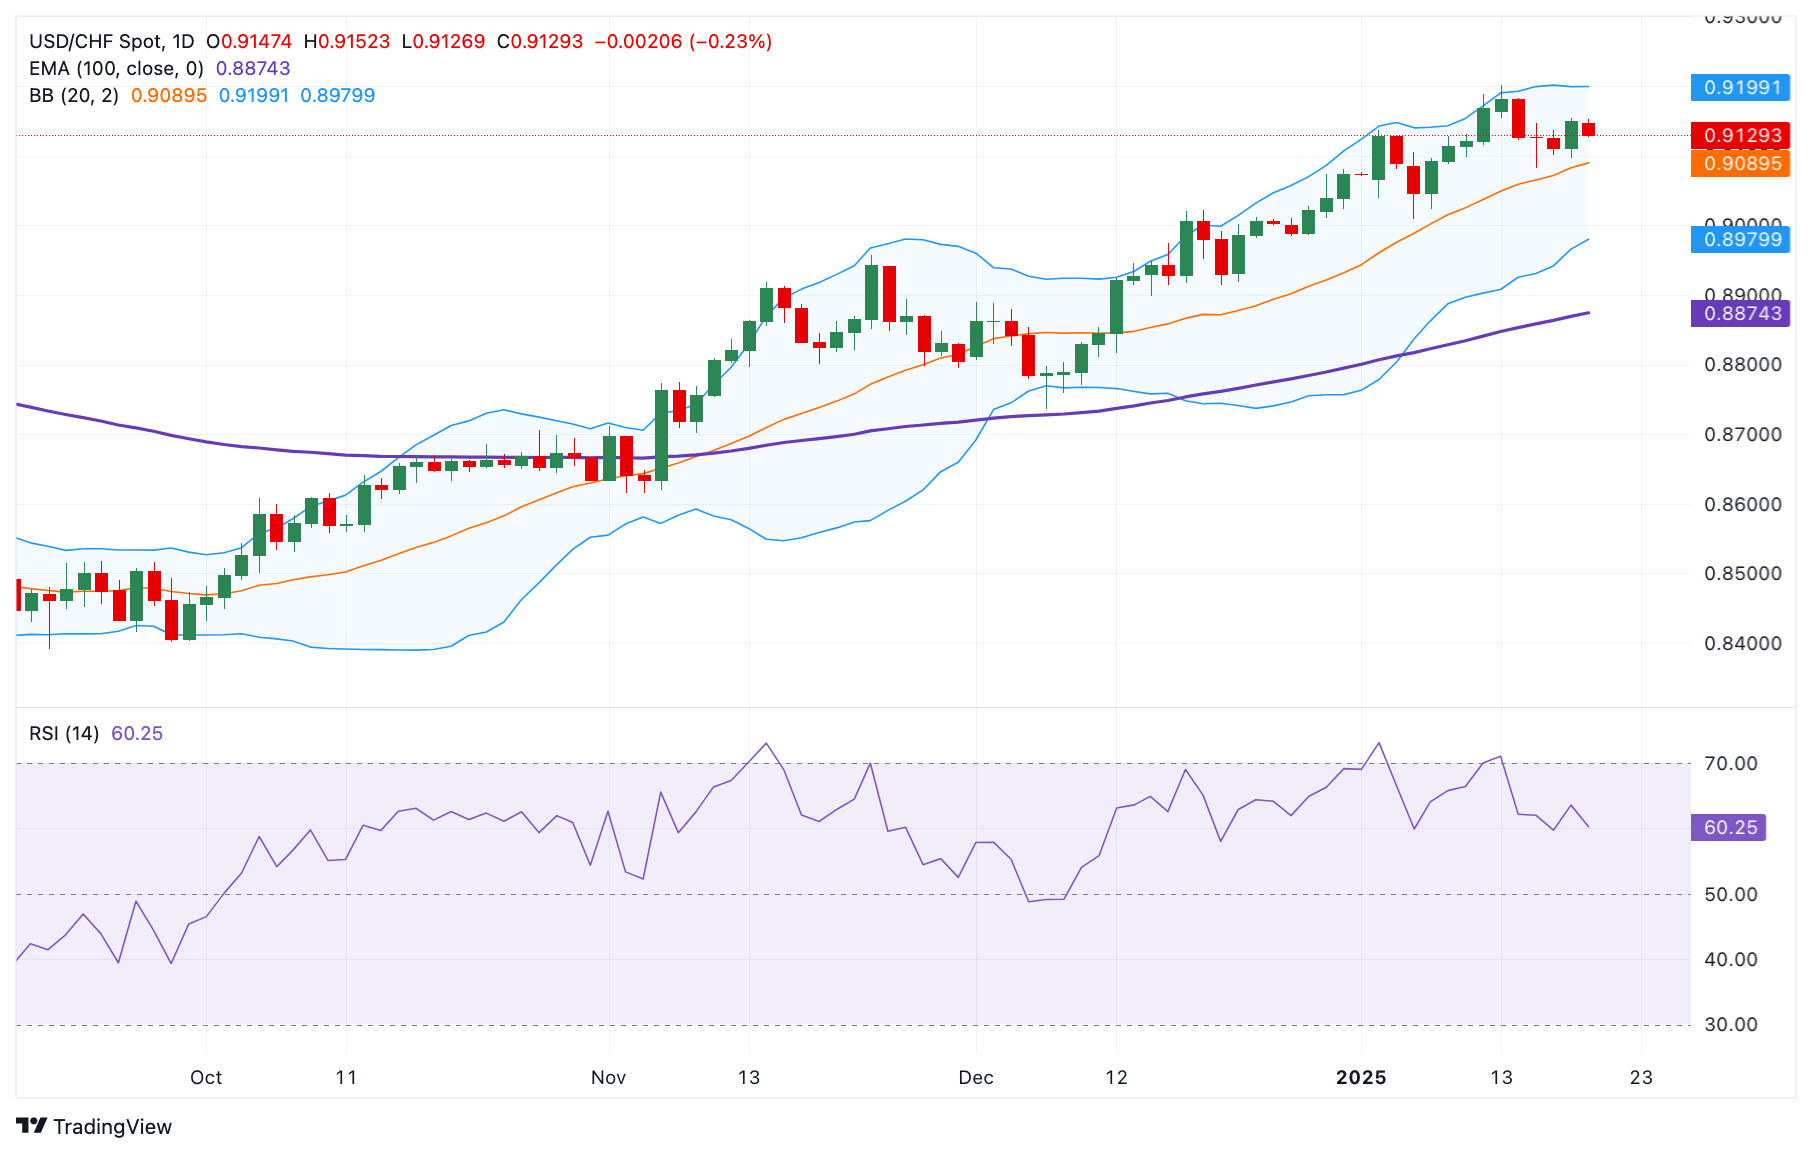Click the red current price tag 0.91293

(x=1741, y=135)
